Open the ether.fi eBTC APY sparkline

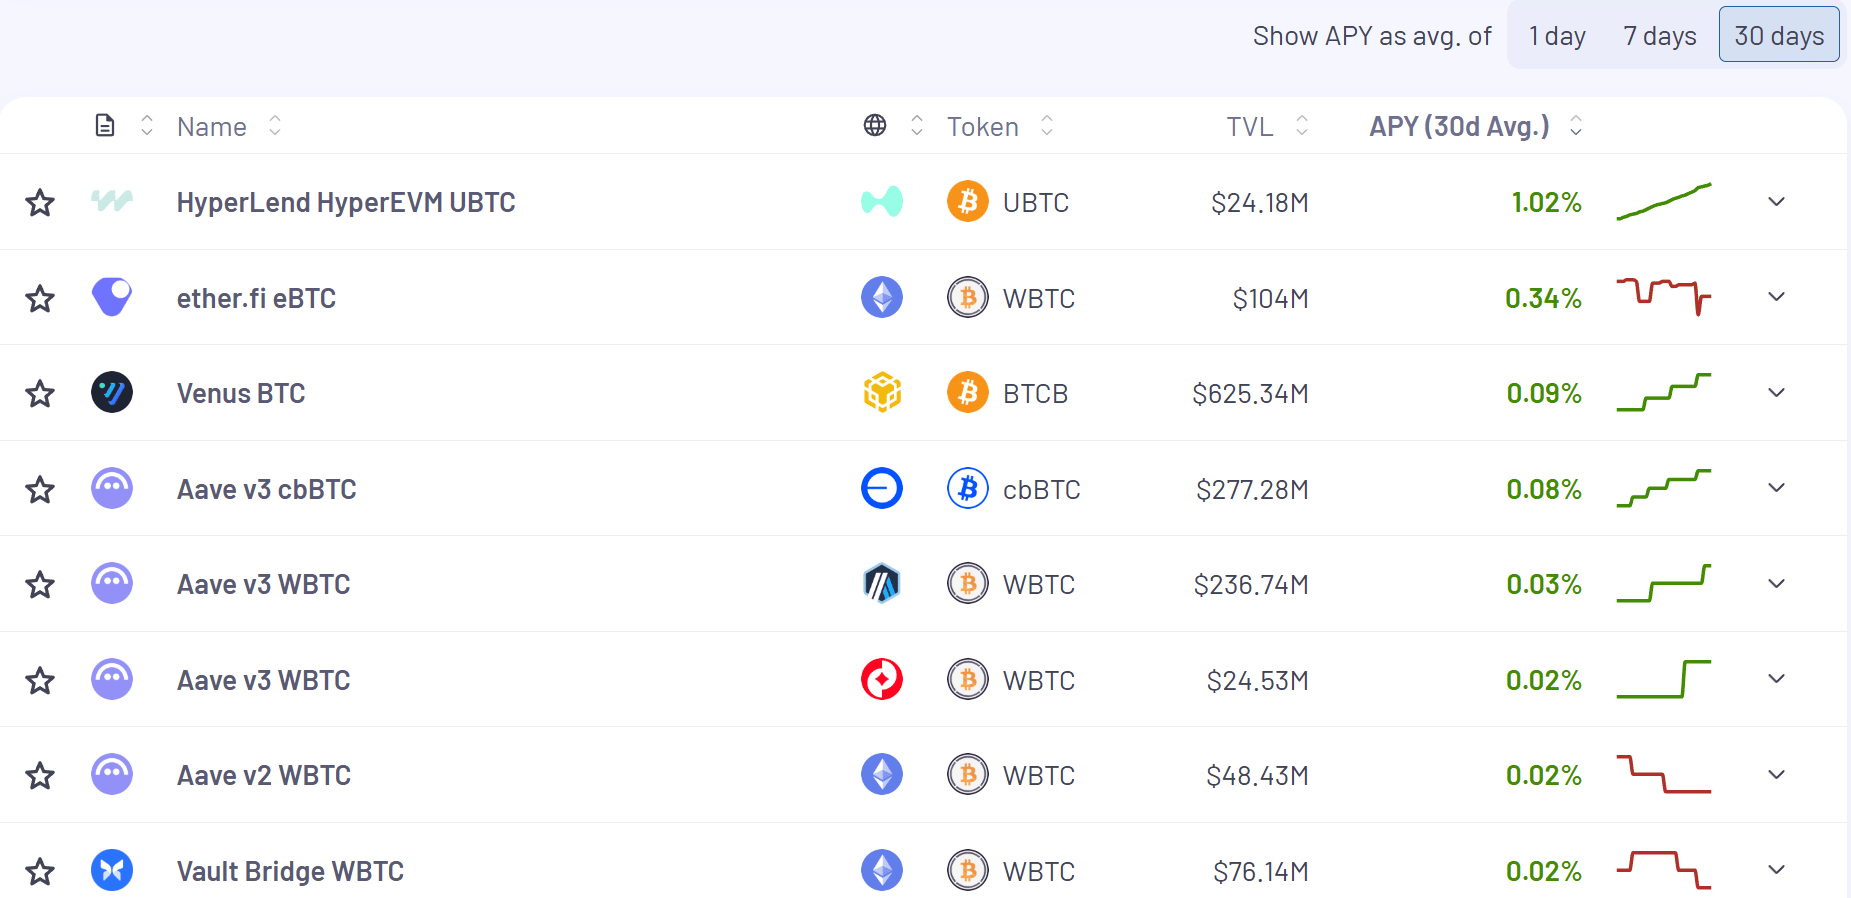1664,296
